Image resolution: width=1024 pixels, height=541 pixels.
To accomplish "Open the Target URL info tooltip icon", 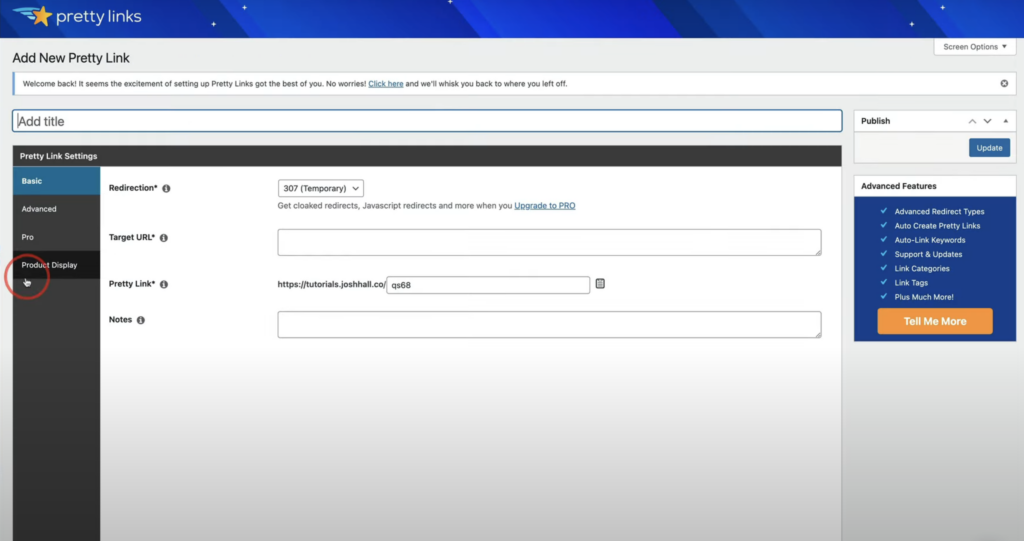I will tap(163, 238).
